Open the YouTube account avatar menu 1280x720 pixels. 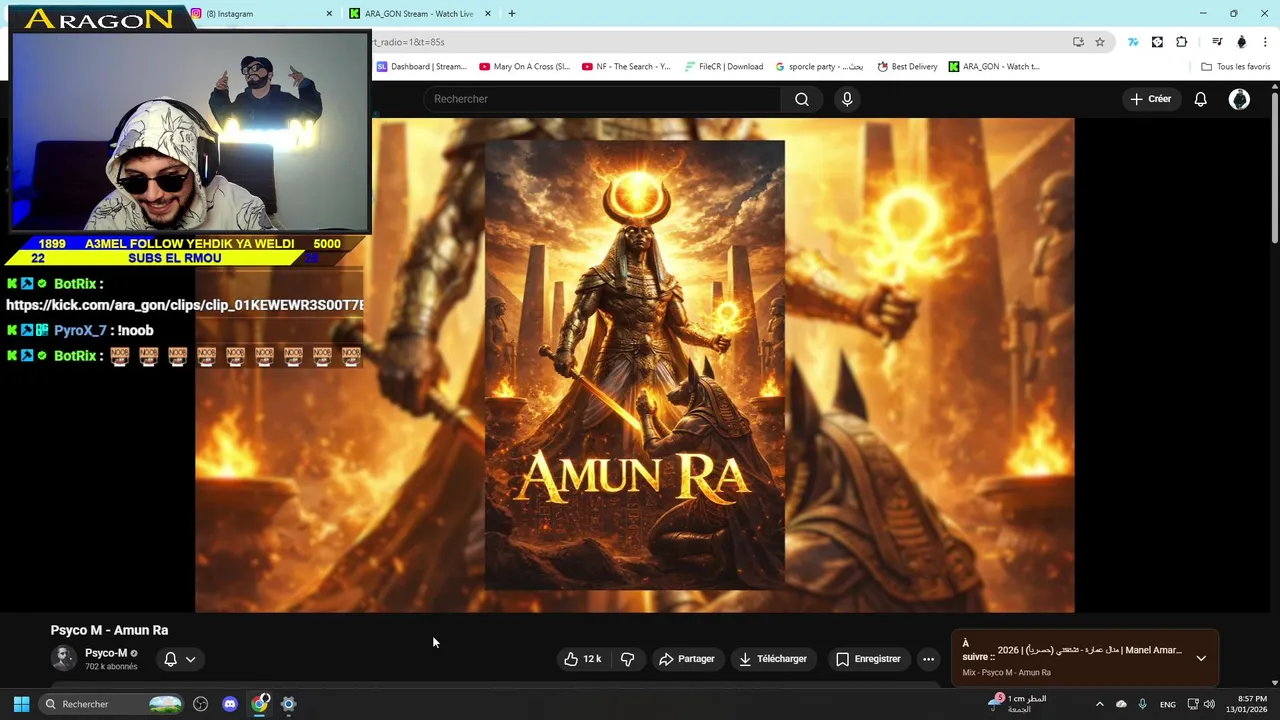[1239, 99]
